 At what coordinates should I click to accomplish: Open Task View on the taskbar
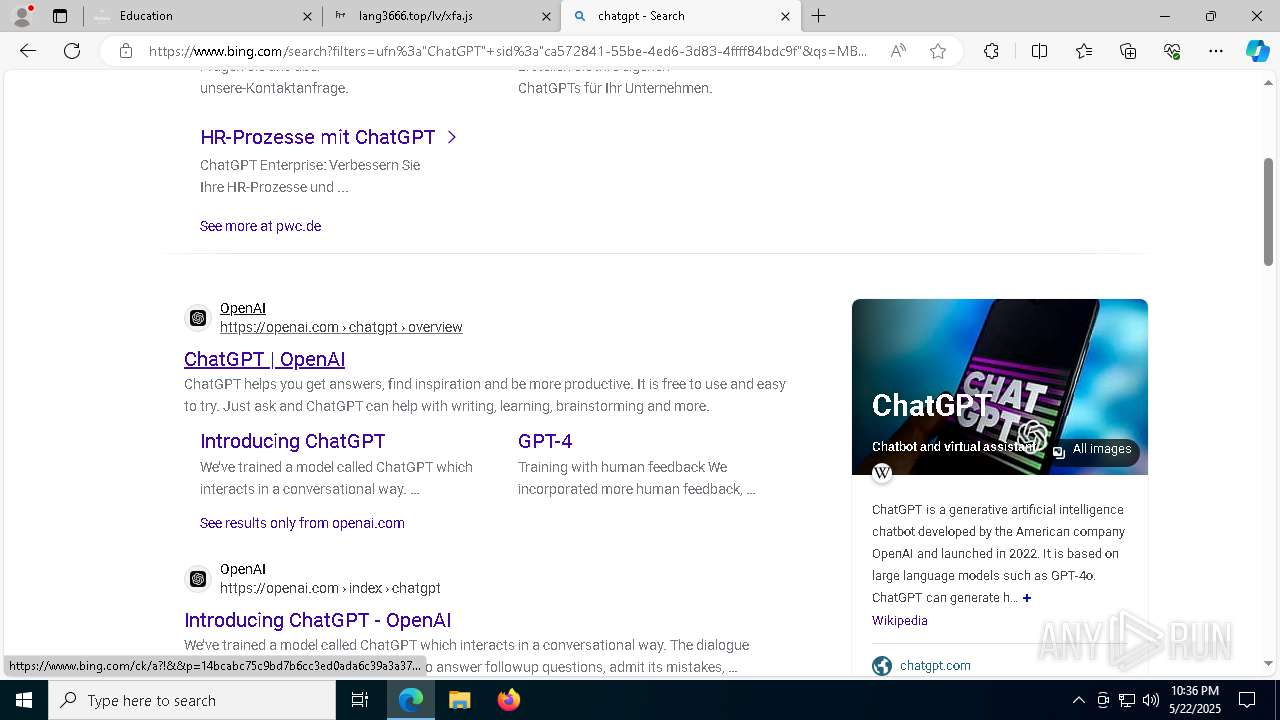(360, 700)
